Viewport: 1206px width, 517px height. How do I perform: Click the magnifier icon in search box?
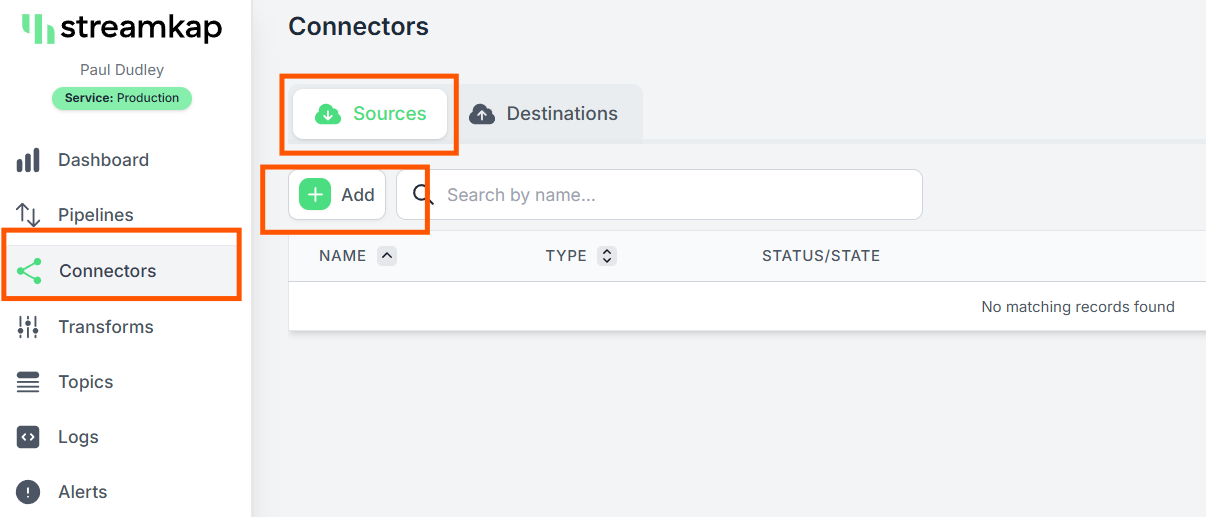423,195
